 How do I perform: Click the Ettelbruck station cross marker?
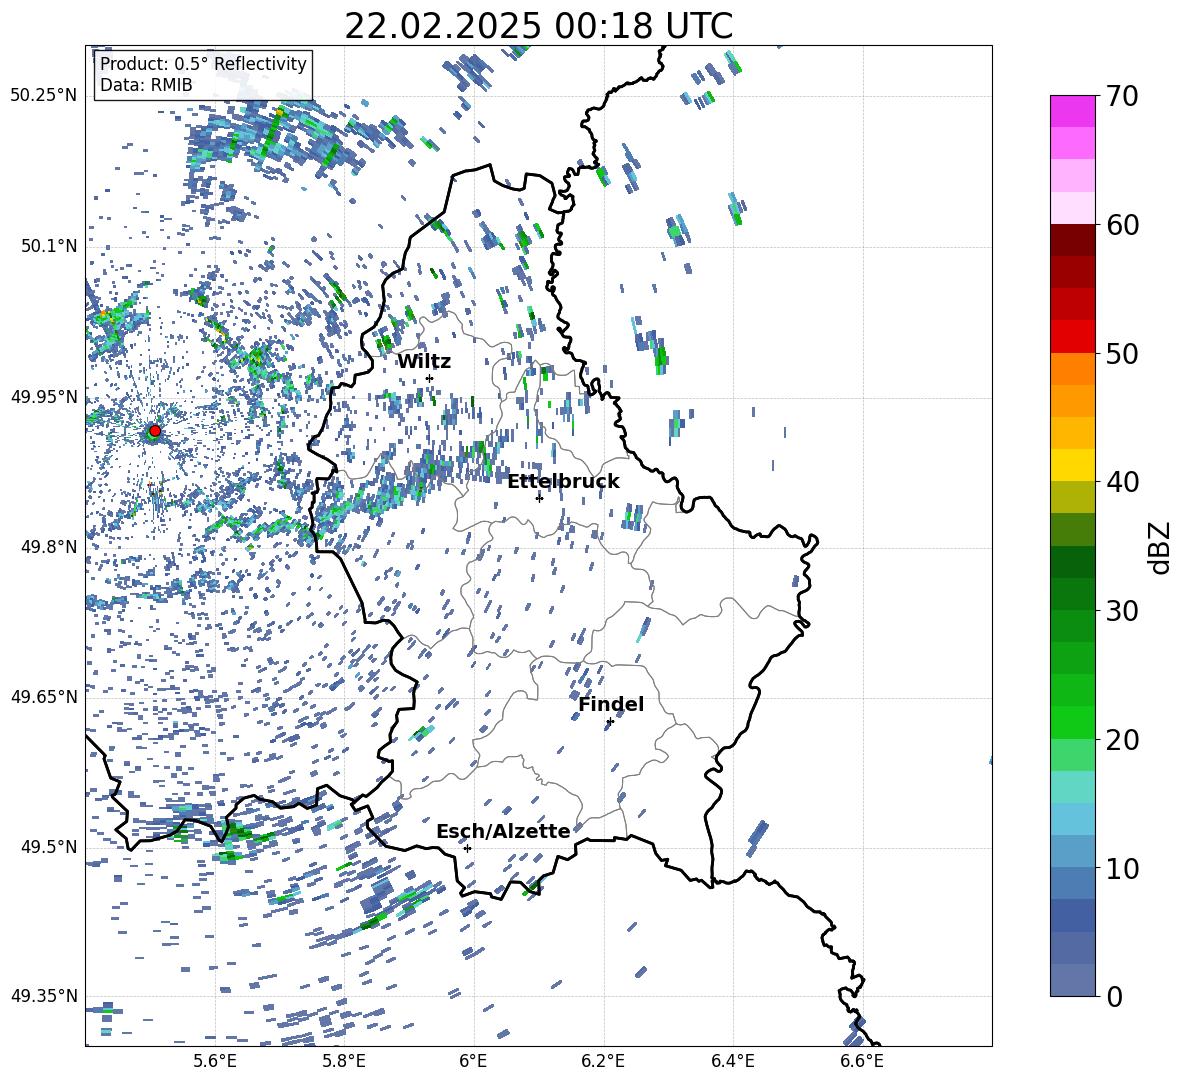pos(539,498)
